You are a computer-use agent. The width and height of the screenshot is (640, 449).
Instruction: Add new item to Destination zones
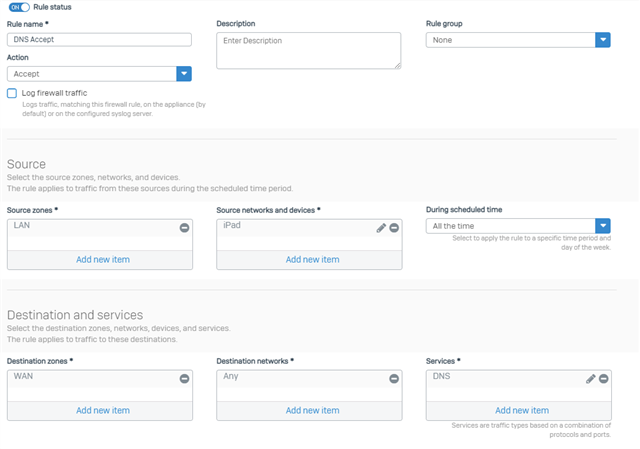pyautogui.click(x=103, y=410)
